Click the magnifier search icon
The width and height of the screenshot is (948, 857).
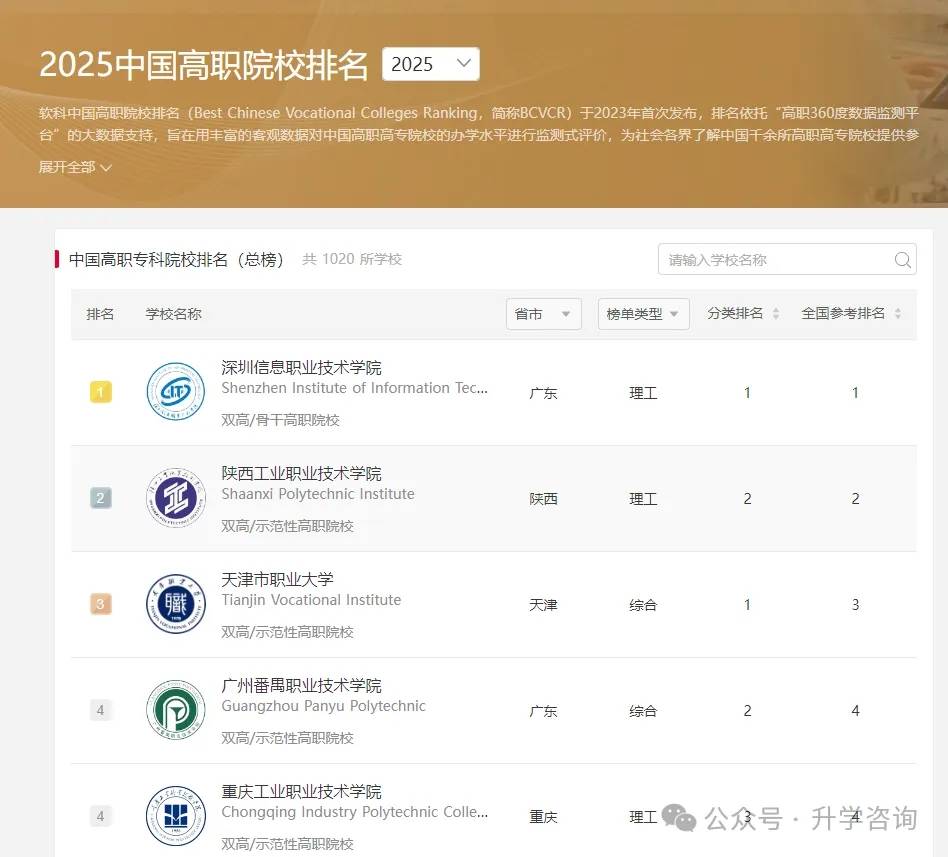(902, 259)
